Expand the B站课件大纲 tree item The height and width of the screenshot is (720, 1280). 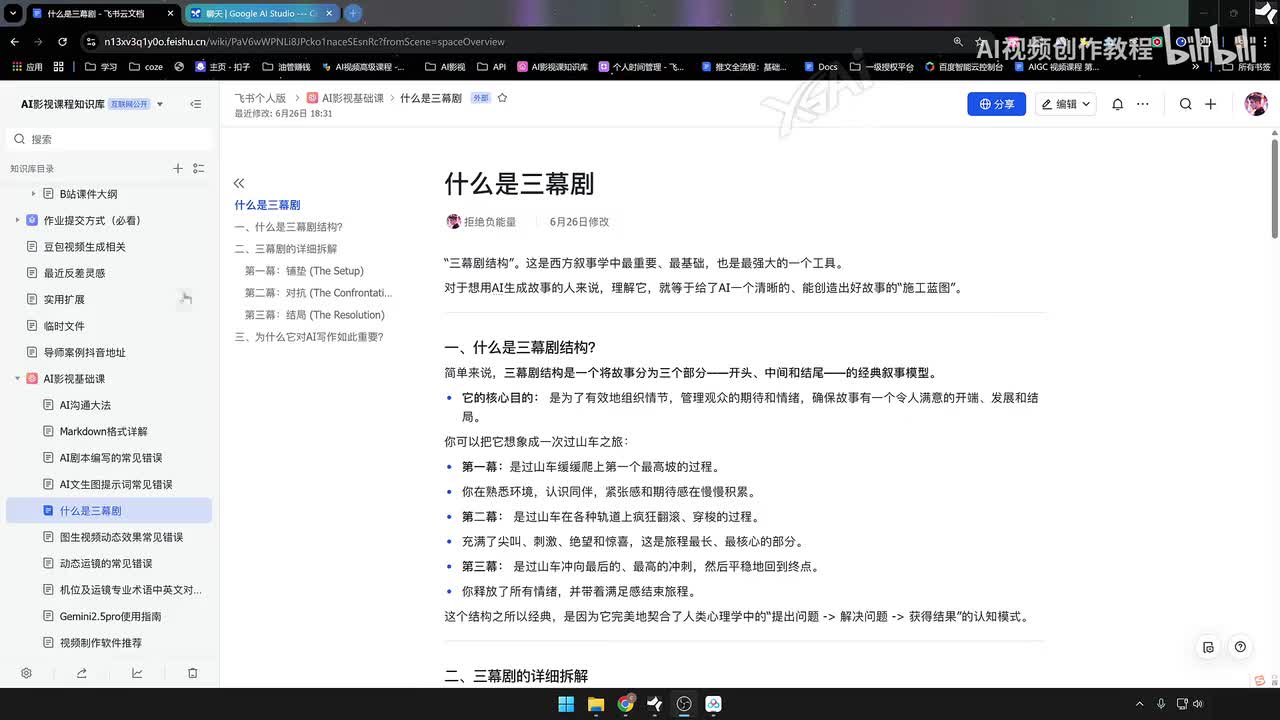[33, 194]
